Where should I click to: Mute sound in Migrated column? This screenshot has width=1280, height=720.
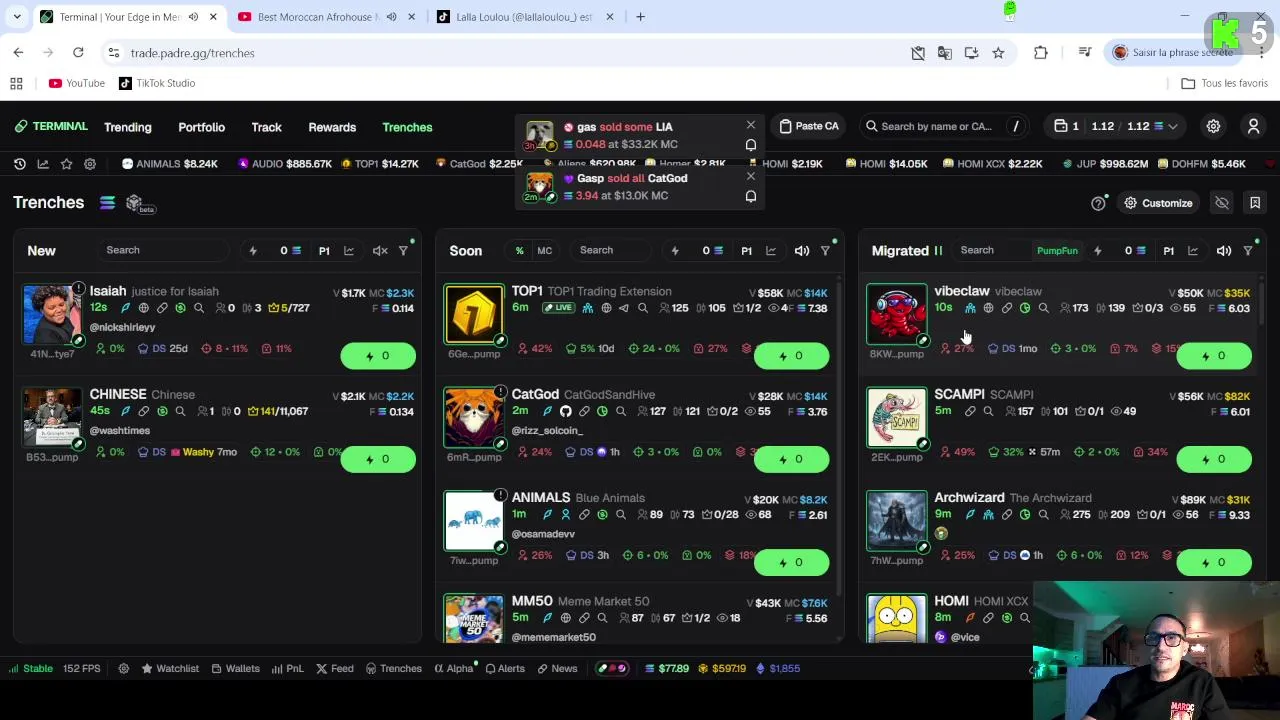click(1224, 251)
